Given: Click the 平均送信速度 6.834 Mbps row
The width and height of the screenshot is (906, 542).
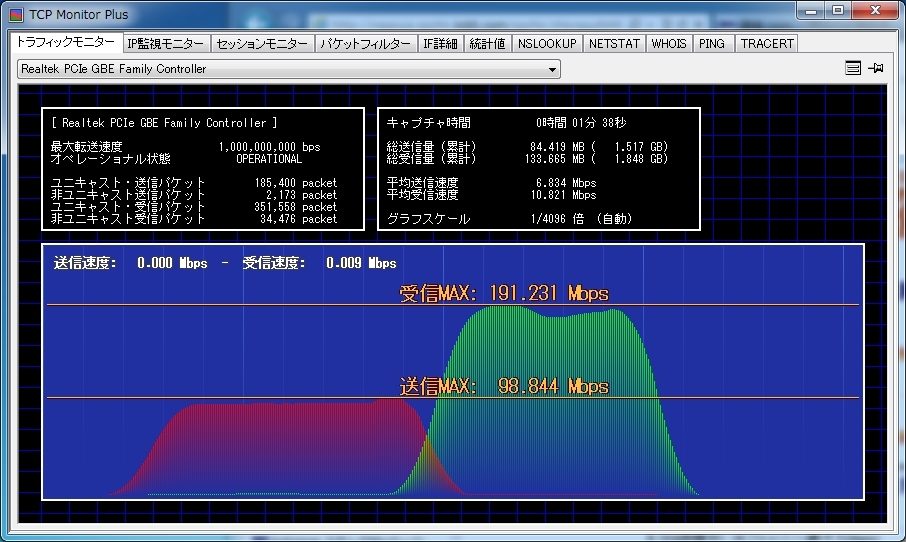Looking at the screenshot, I should coord(491,183).
